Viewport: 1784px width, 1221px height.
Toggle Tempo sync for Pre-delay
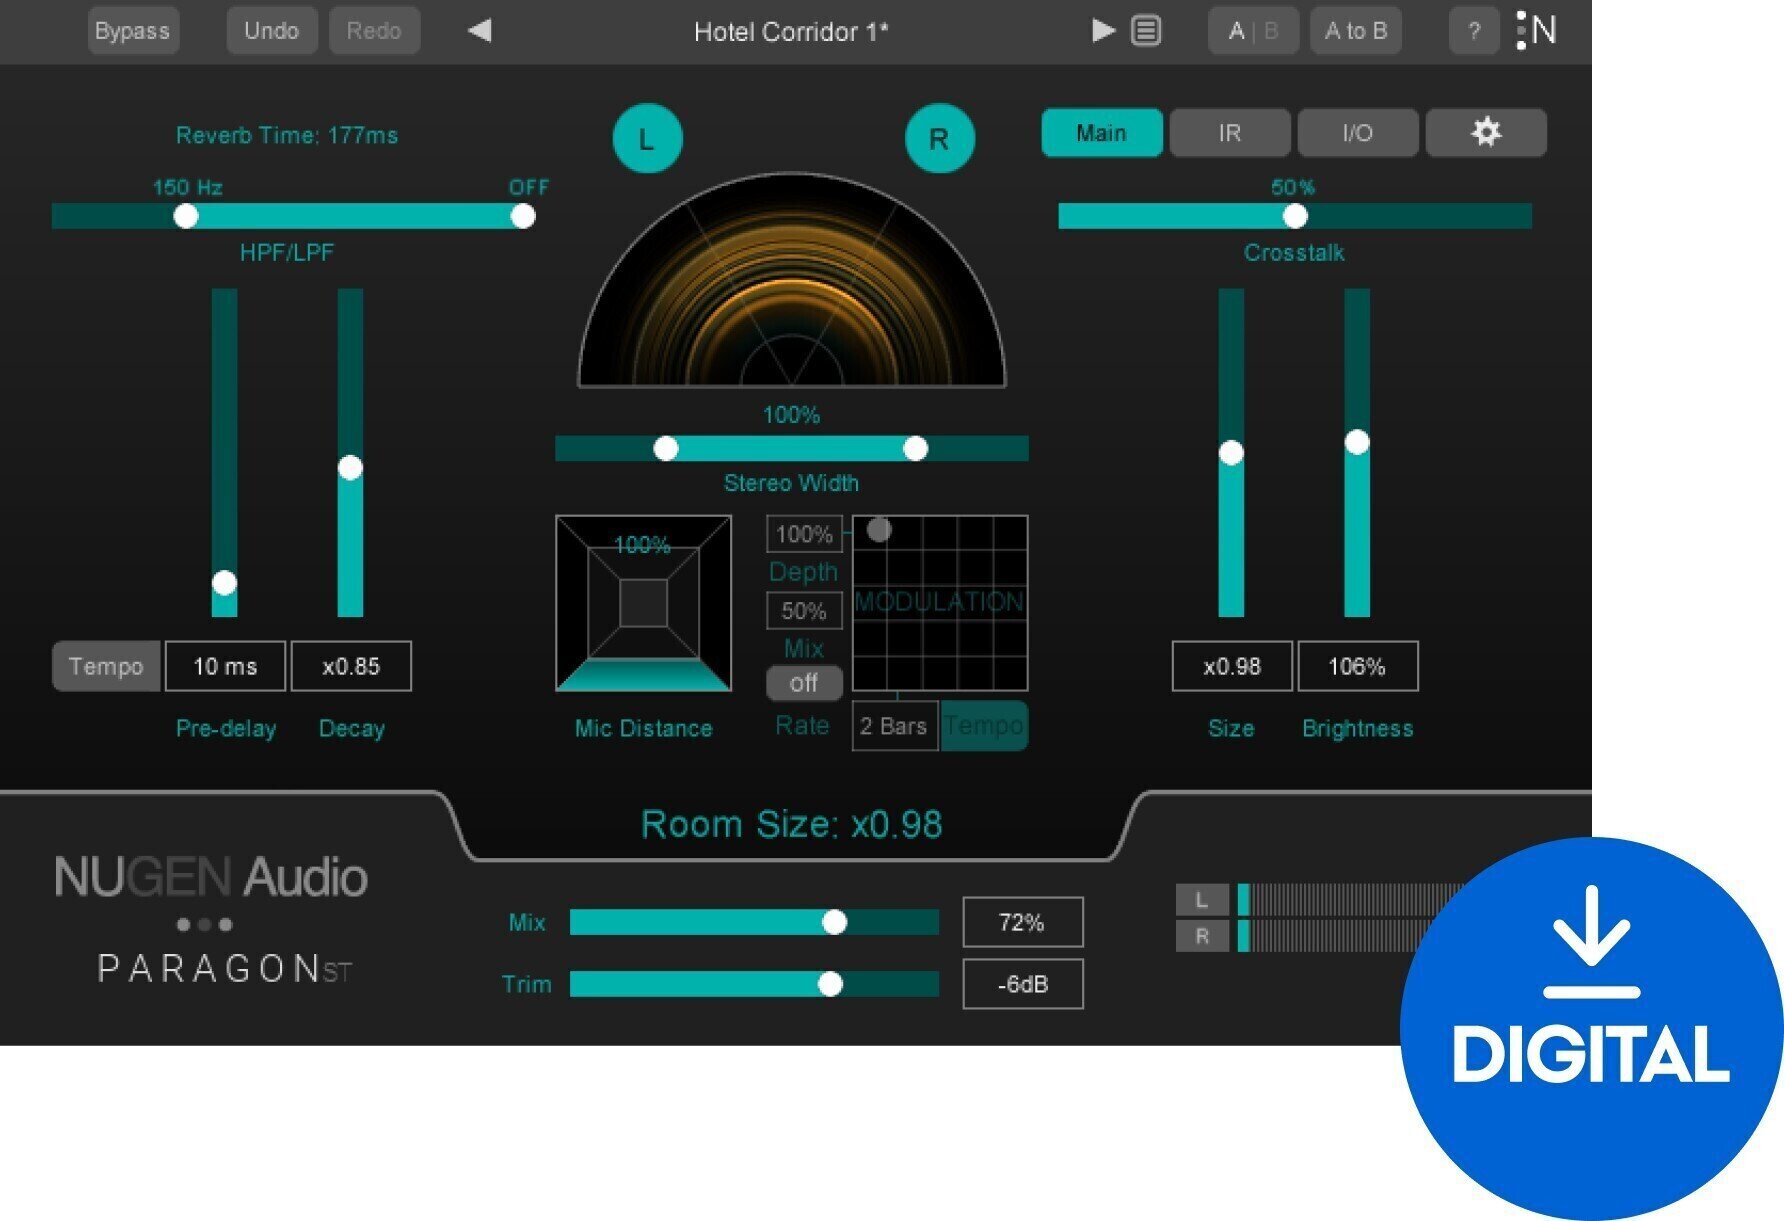105,666
